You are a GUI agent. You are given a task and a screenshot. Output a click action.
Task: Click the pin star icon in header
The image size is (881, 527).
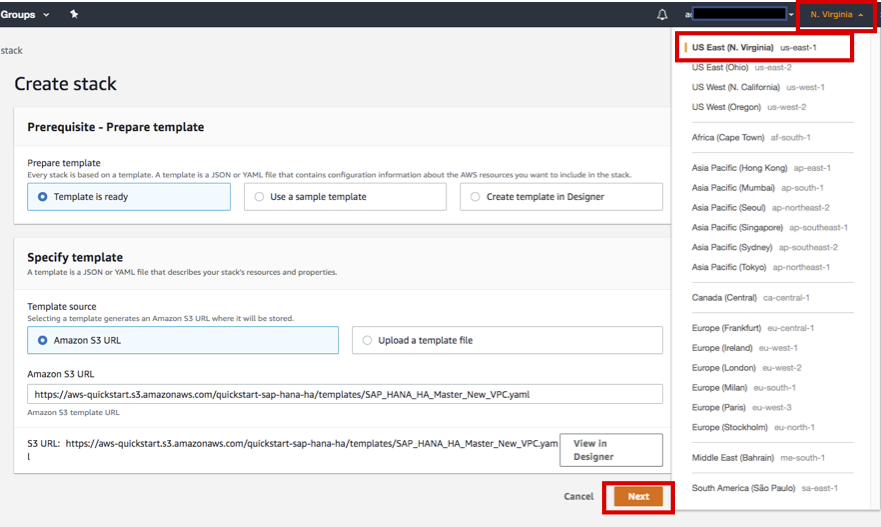(x=74, y=15)
